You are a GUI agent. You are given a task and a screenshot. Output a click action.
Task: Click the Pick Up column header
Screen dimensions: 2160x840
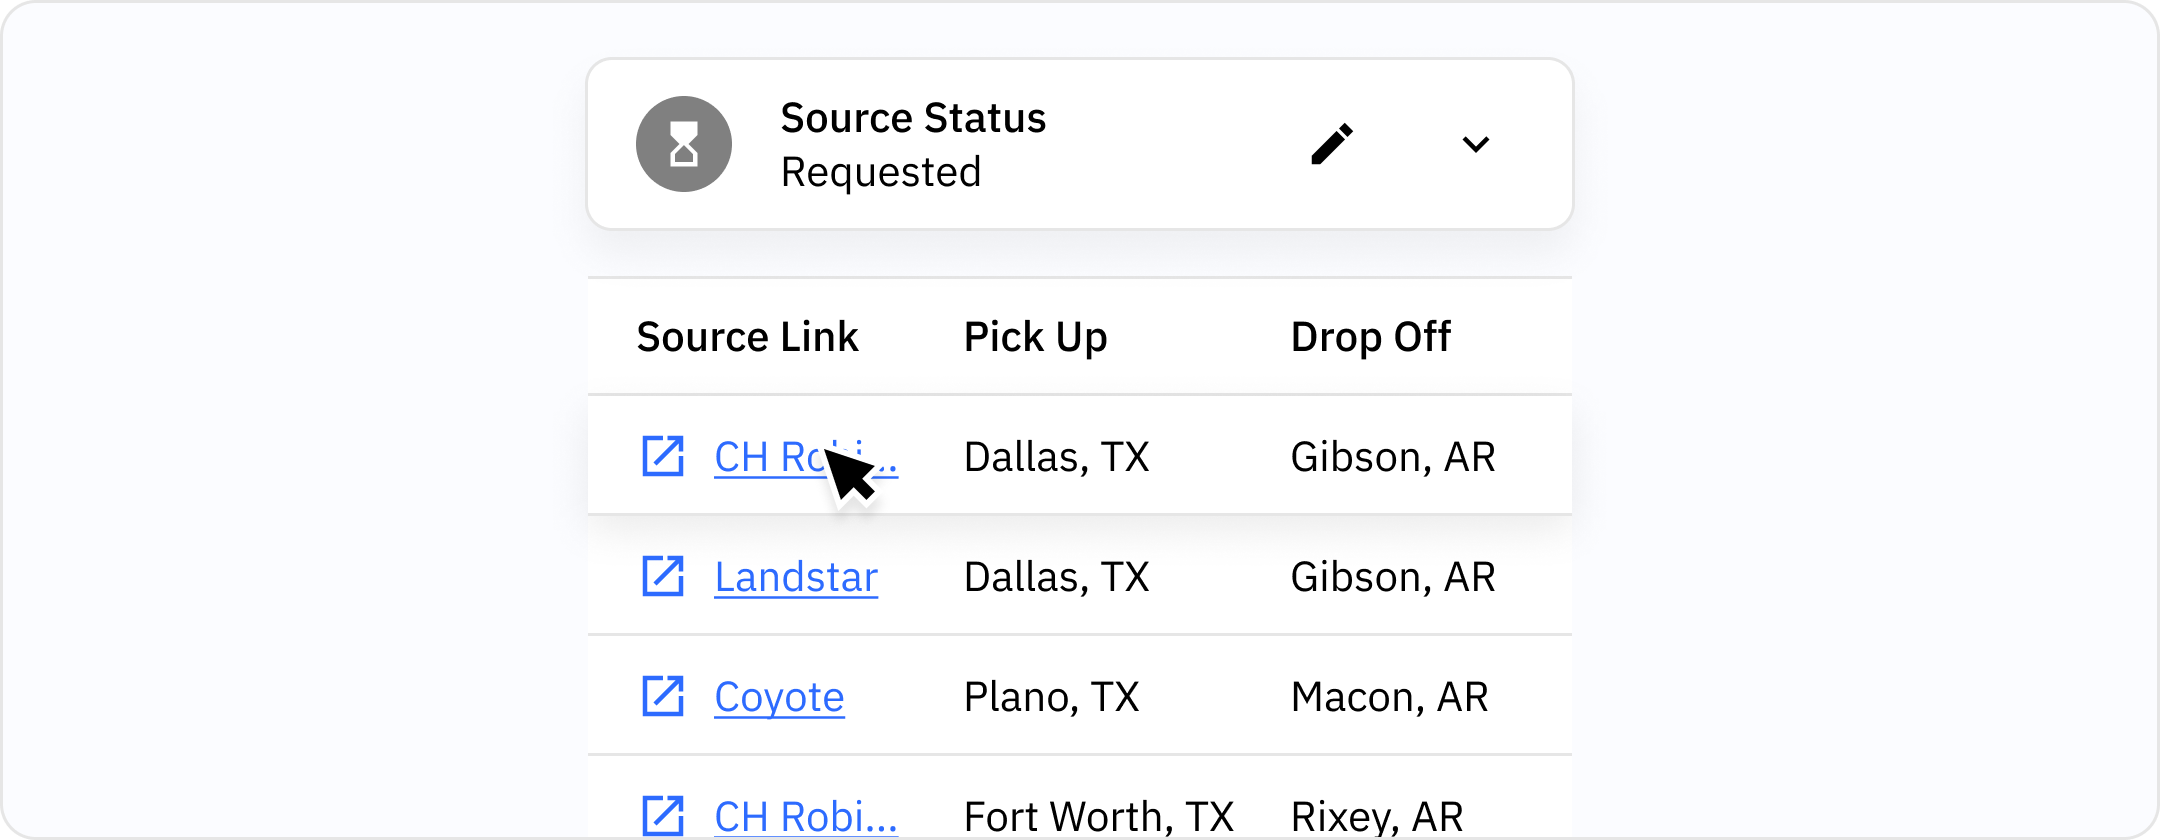tap(1035, 337)
